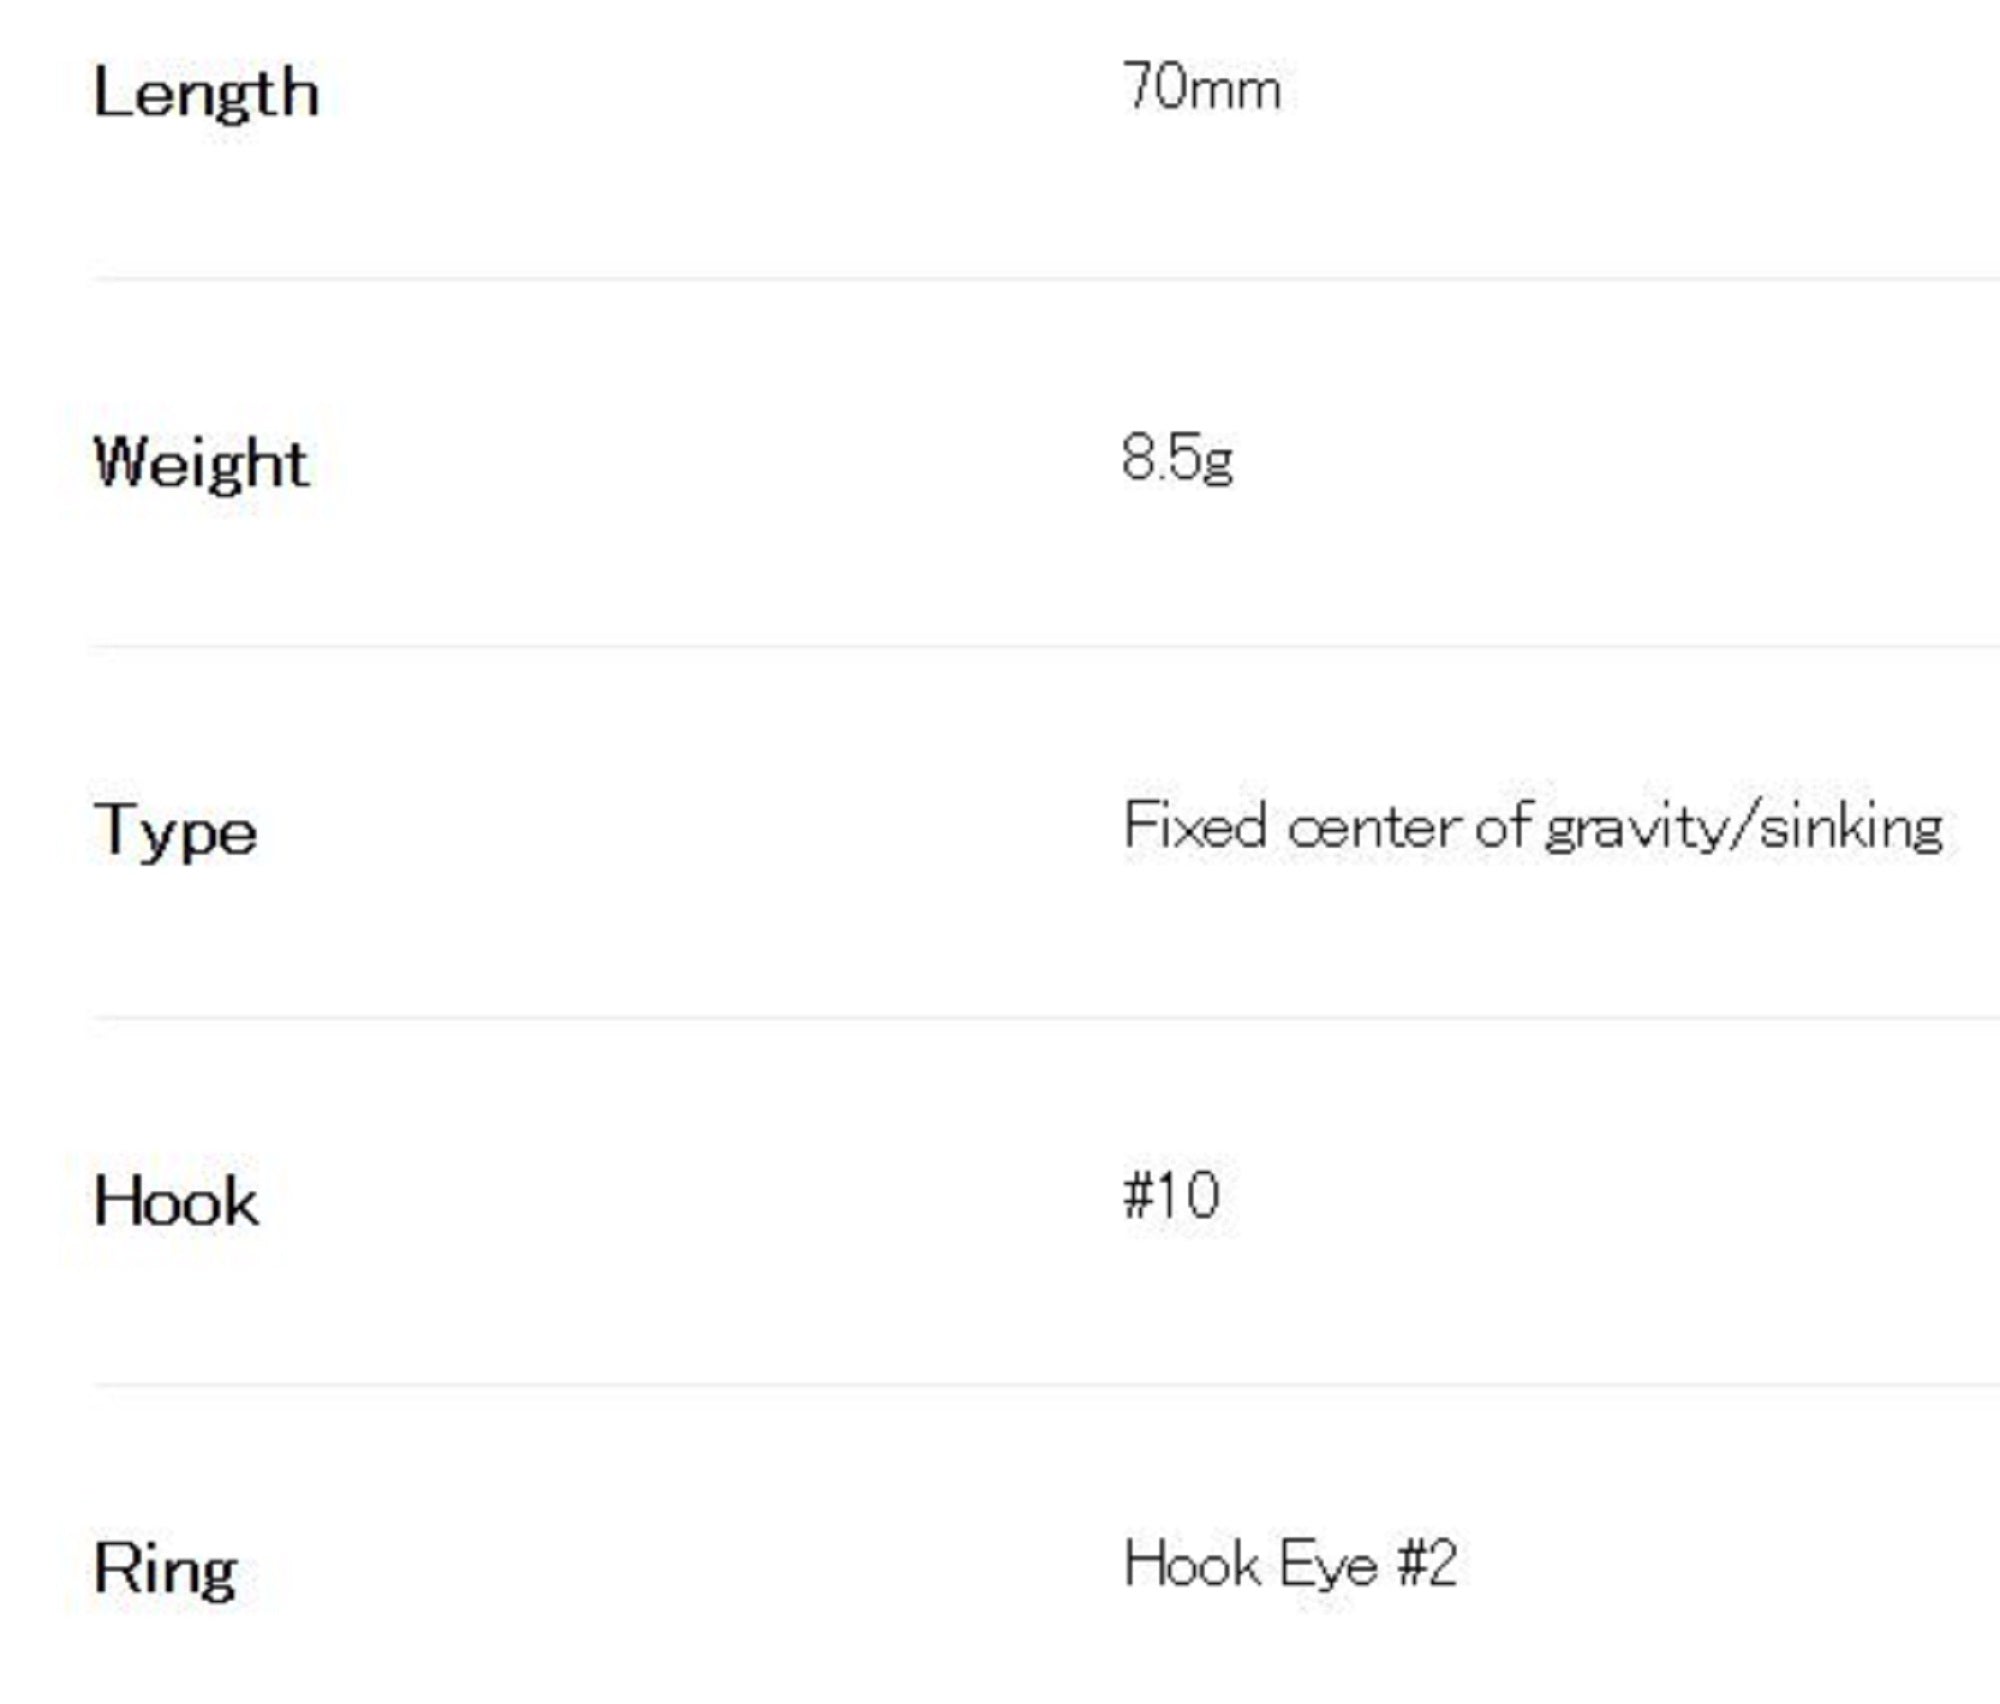This screenshot has width=2000, height=1704.
Task: Click the Weight row label
Action: pyautogui.click(x=201, y=463)
